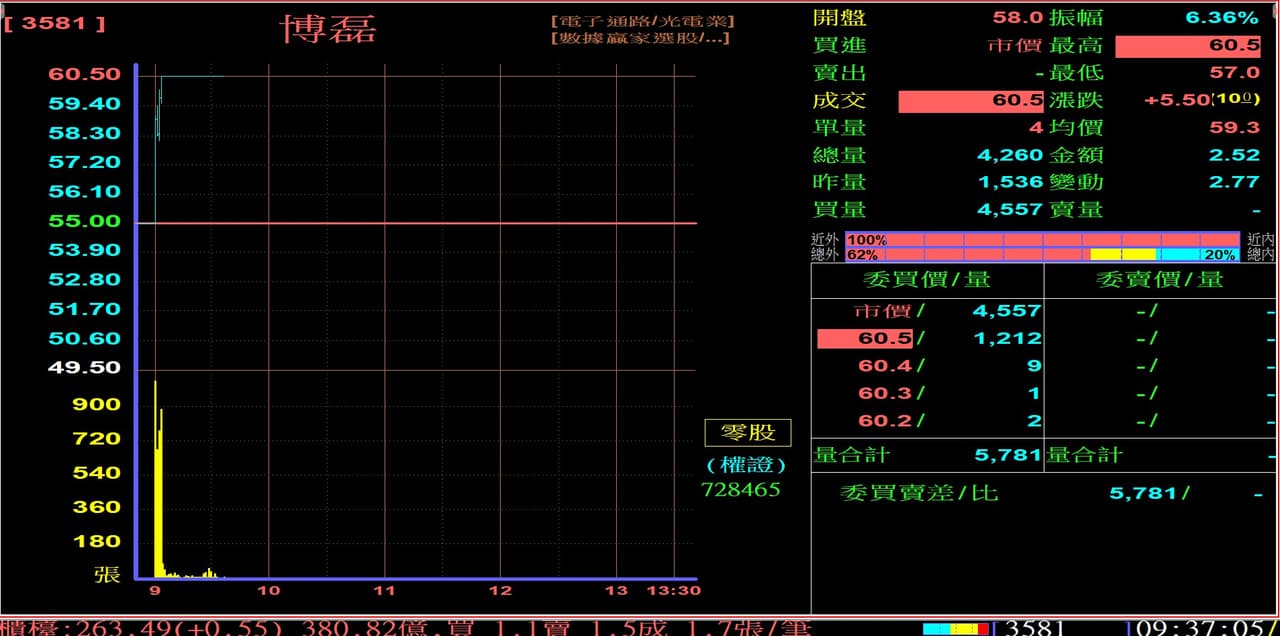Click the 總量 value 4,260
The height and width of the screenshot is (636, 1280).
[x=1010, y=155]
